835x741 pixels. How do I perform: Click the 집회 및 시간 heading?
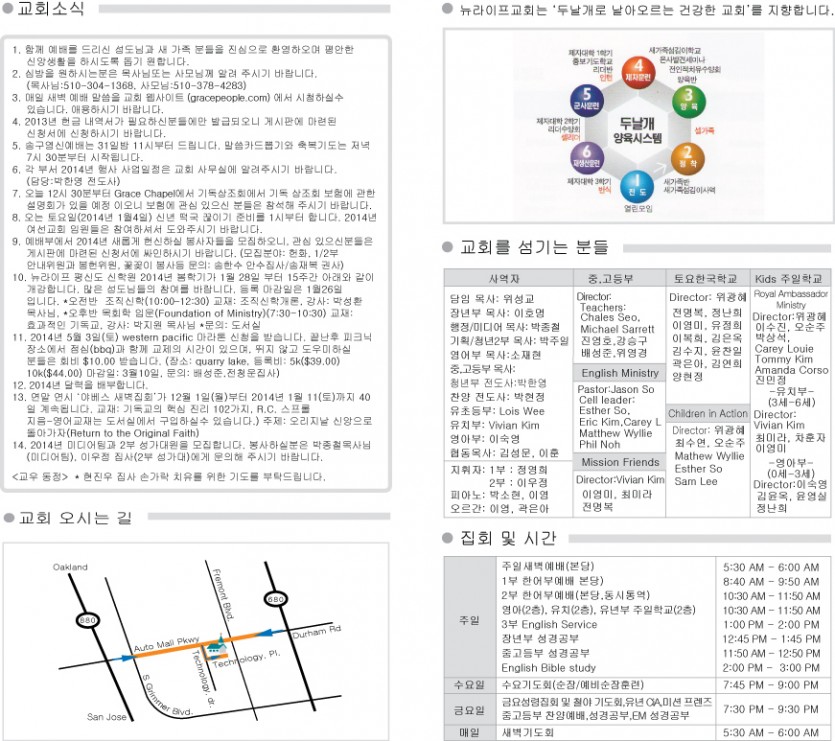(x=508, y=538)
